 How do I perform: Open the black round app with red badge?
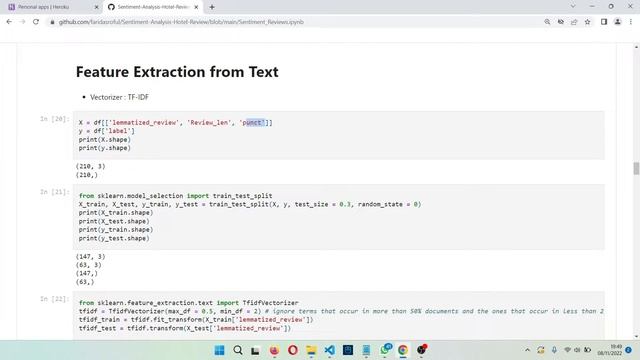[422, 349]
